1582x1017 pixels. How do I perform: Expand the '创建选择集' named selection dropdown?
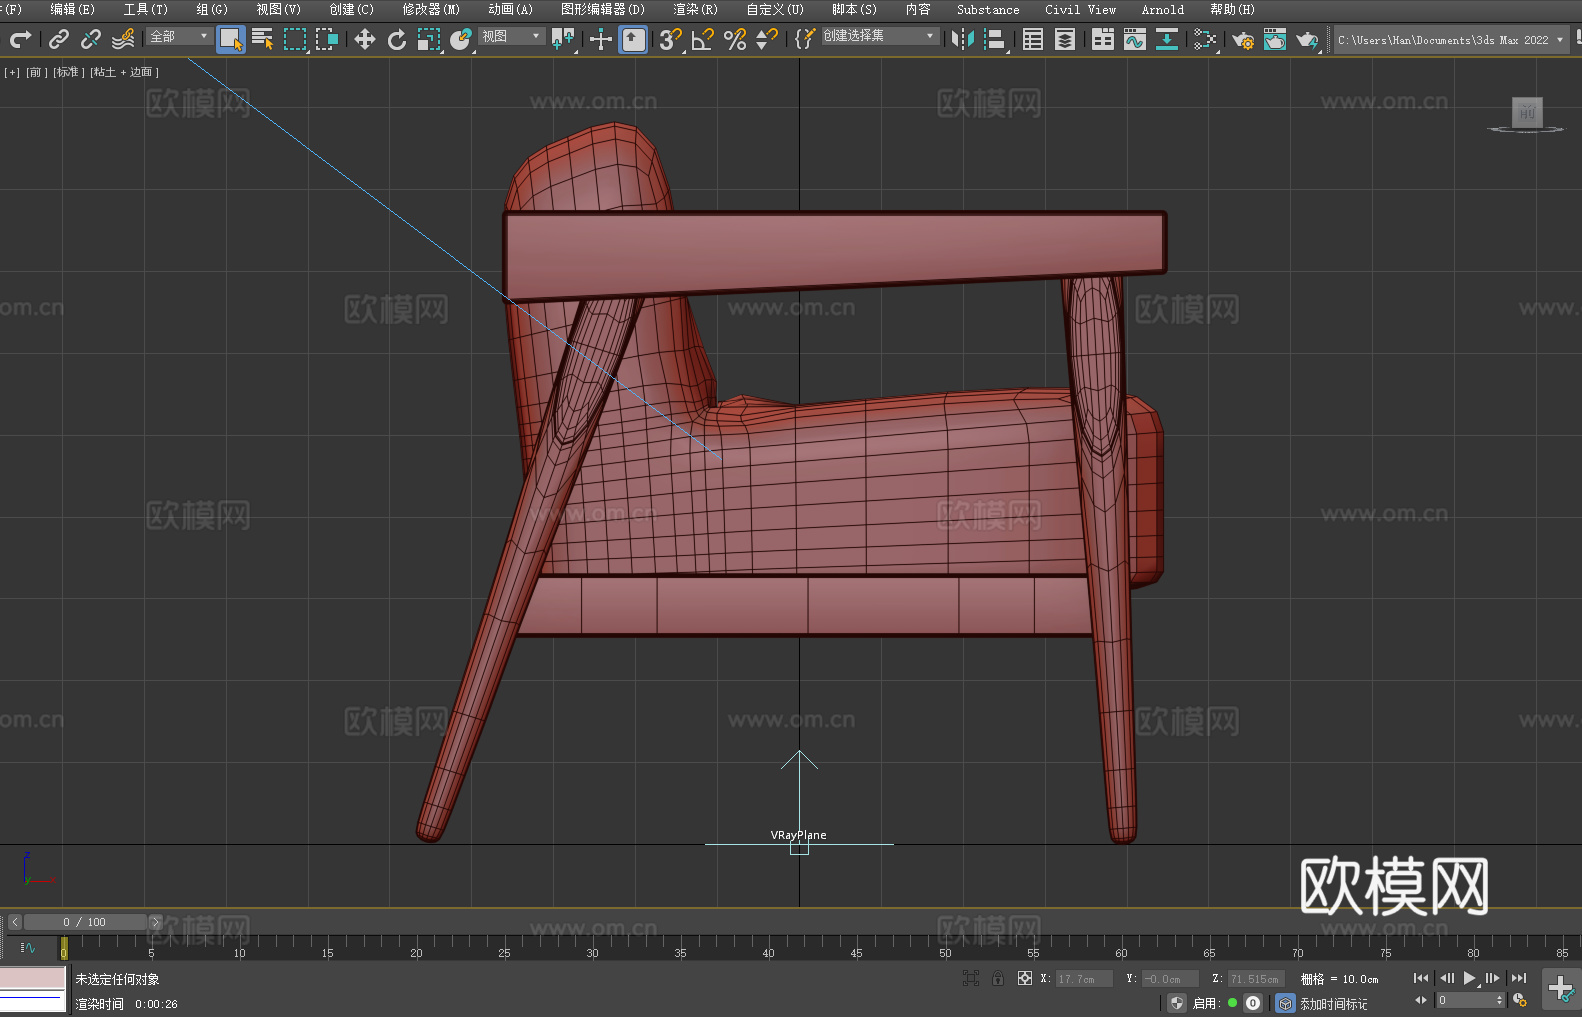[880, 36]
